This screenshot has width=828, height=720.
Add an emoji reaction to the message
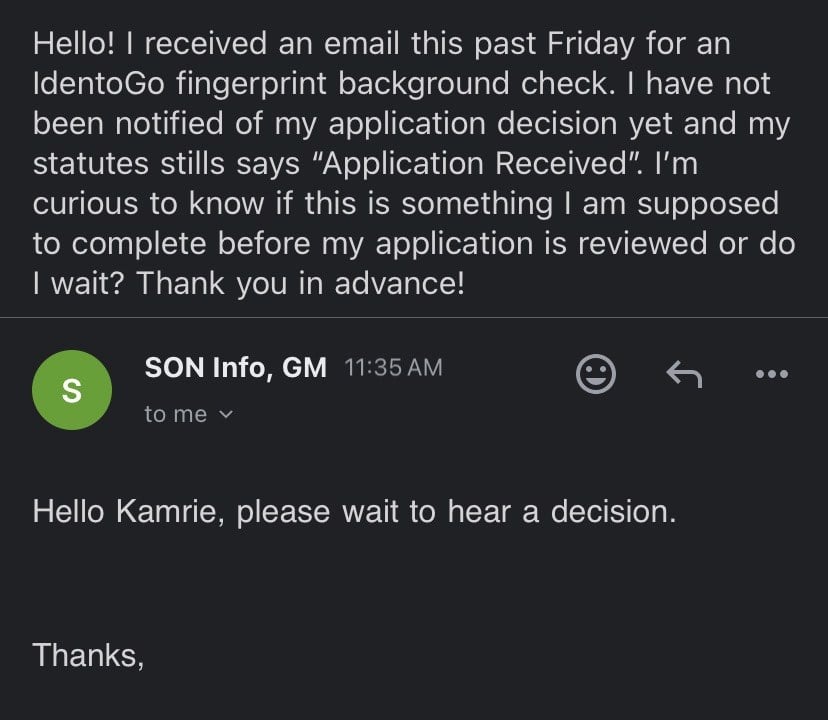tap(596, 374)
